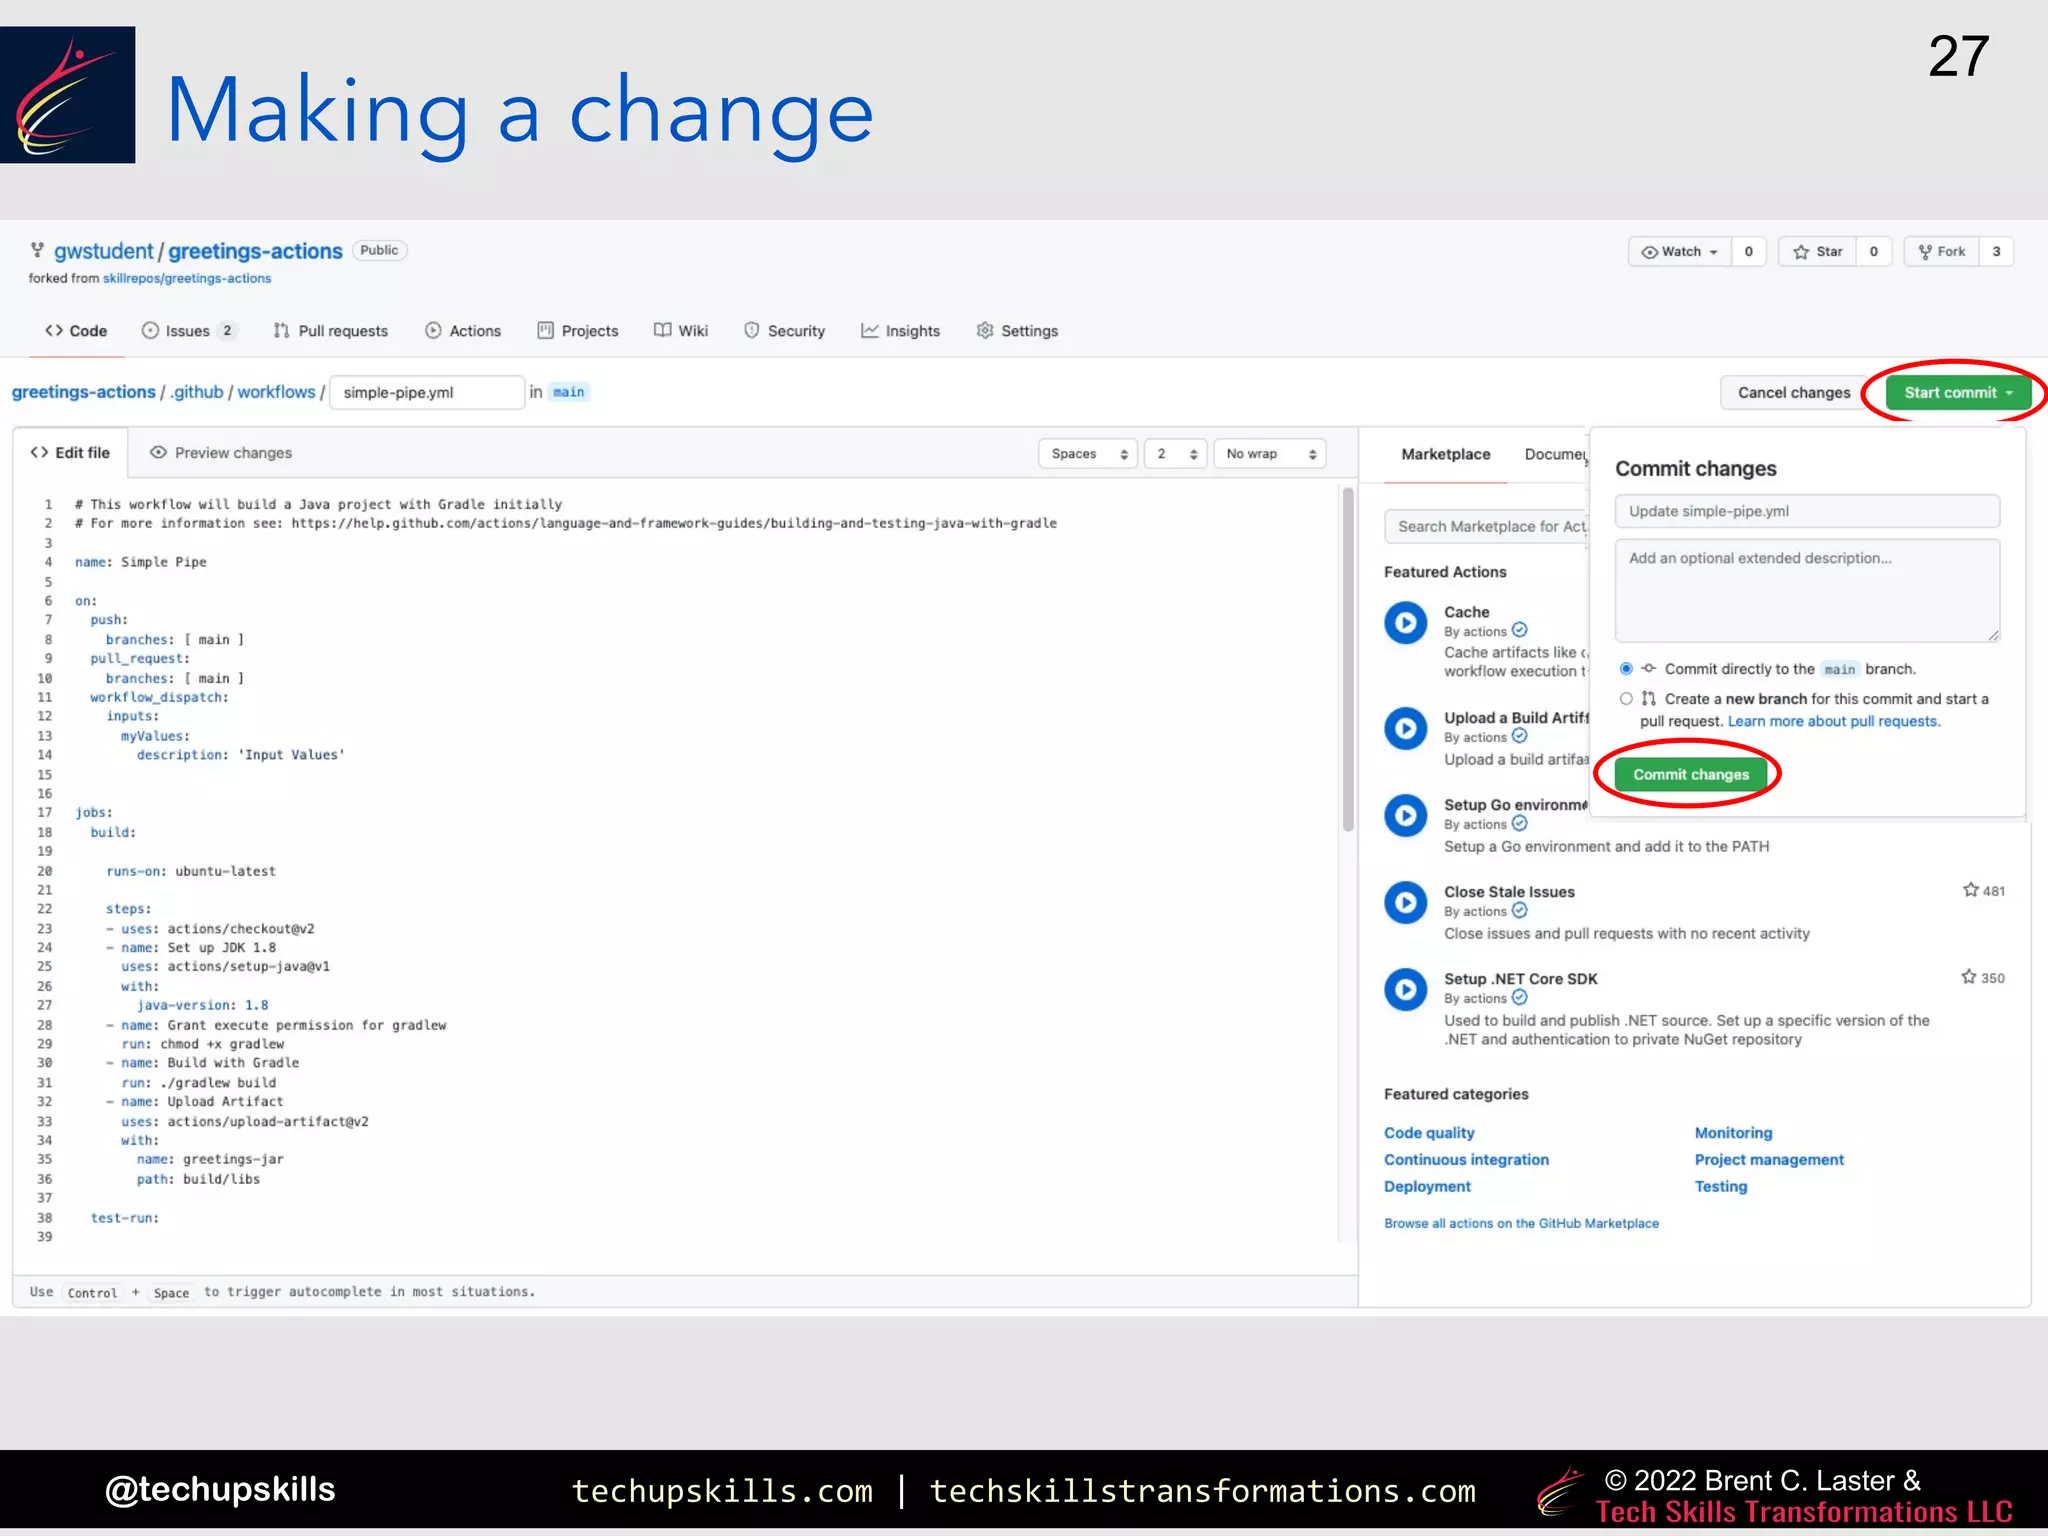Open the Settings tab
Screen dimensions: 2048x1536
click(x=1017, y=331)
